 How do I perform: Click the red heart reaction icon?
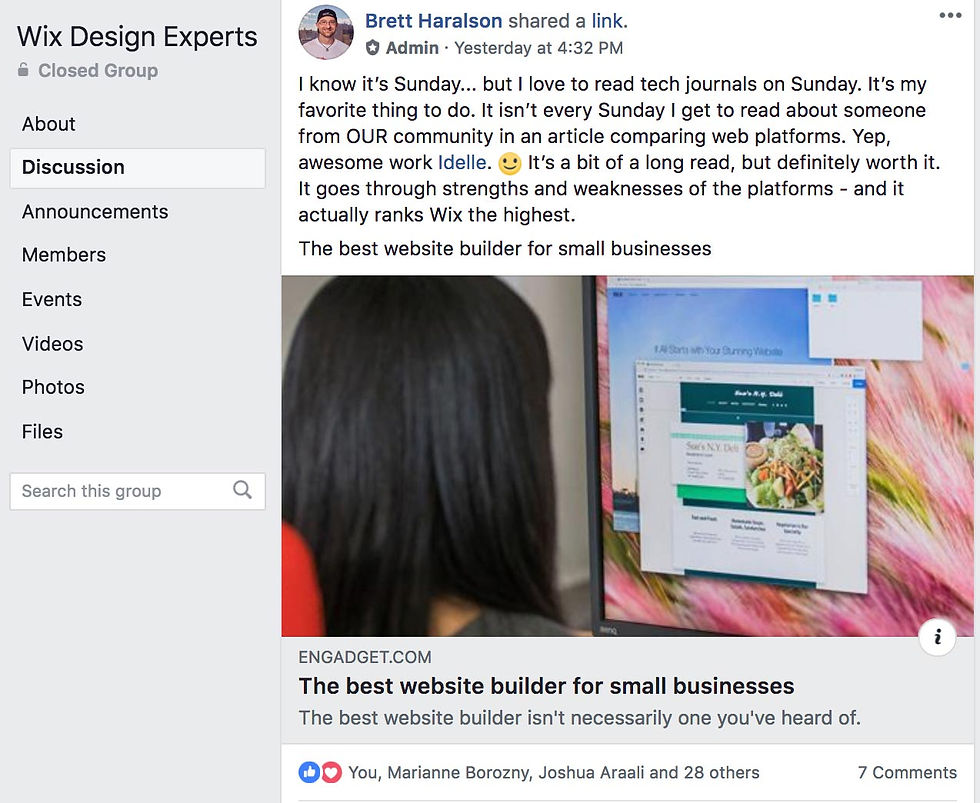(x=331, y=772)
